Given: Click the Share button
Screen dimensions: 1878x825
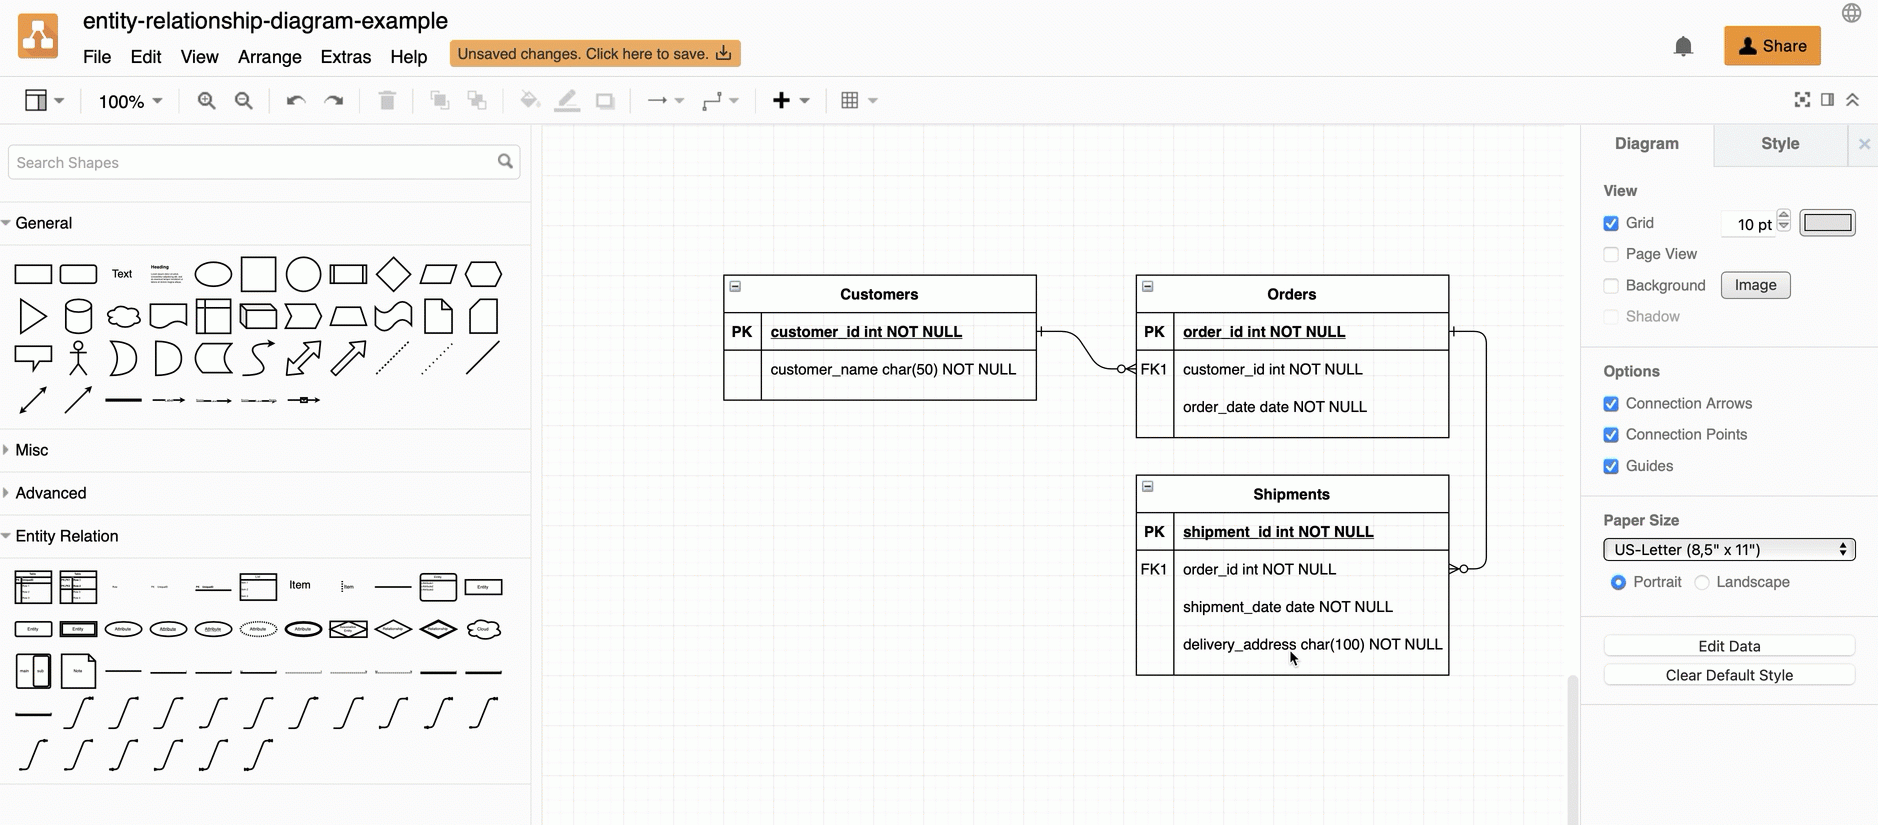Looking at the screenshot, I should [x=1772, y=46].
